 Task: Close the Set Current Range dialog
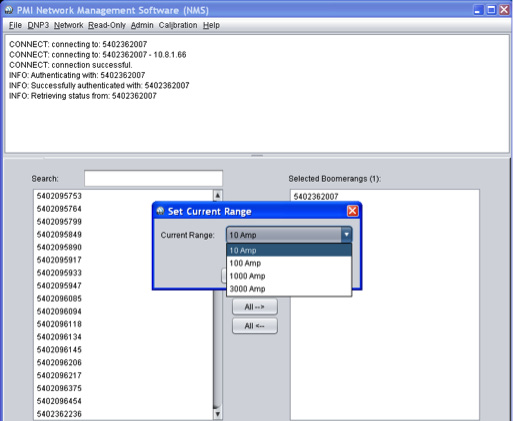(x=352, y=211)
